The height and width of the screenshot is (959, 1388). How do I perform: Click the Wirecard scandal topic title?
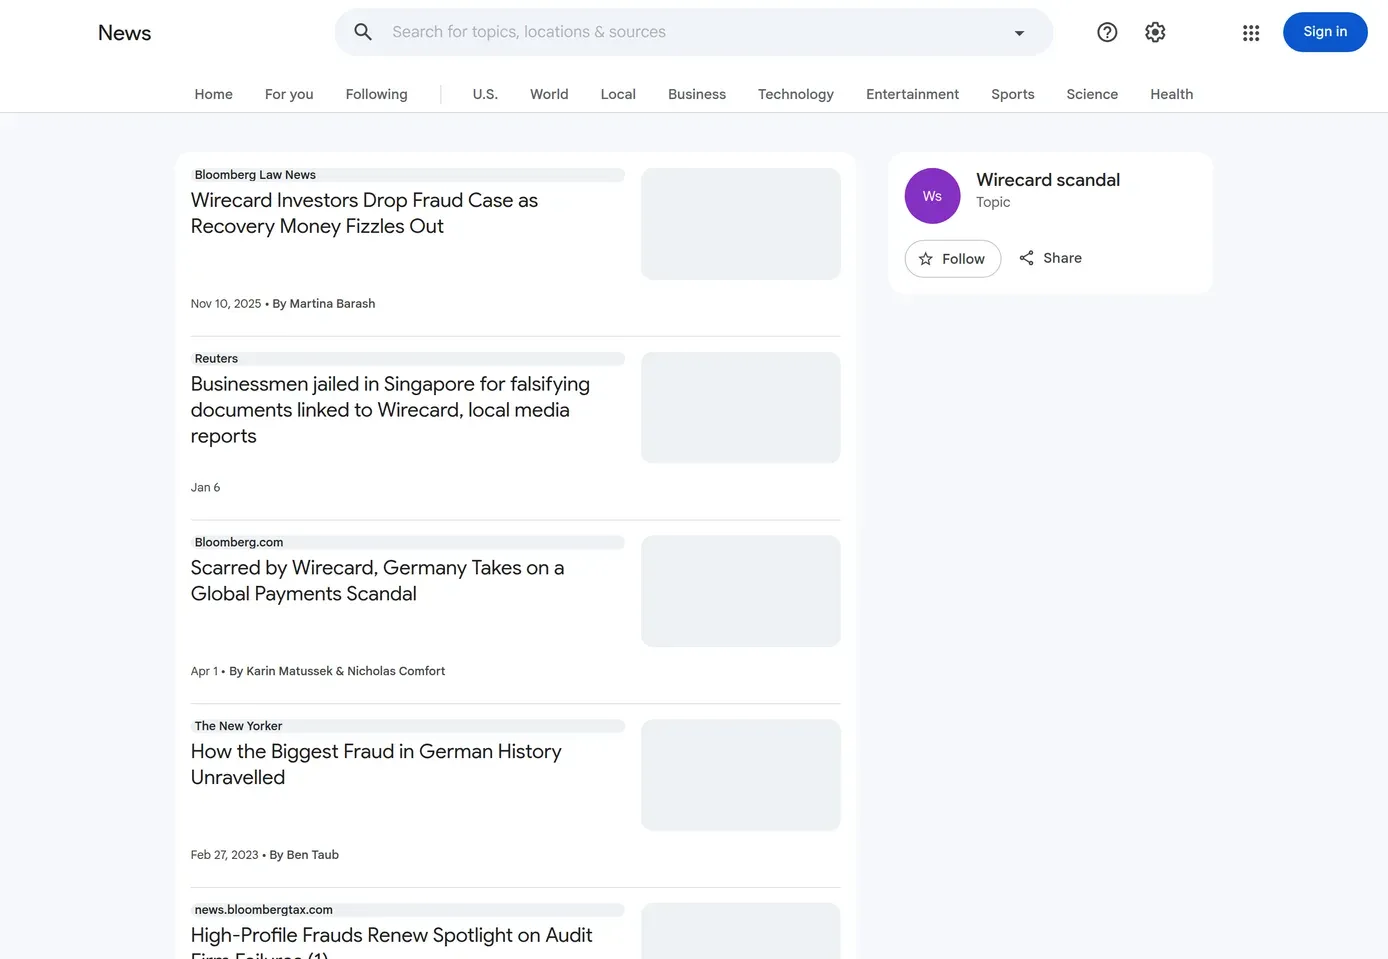tap(1048, 180)
